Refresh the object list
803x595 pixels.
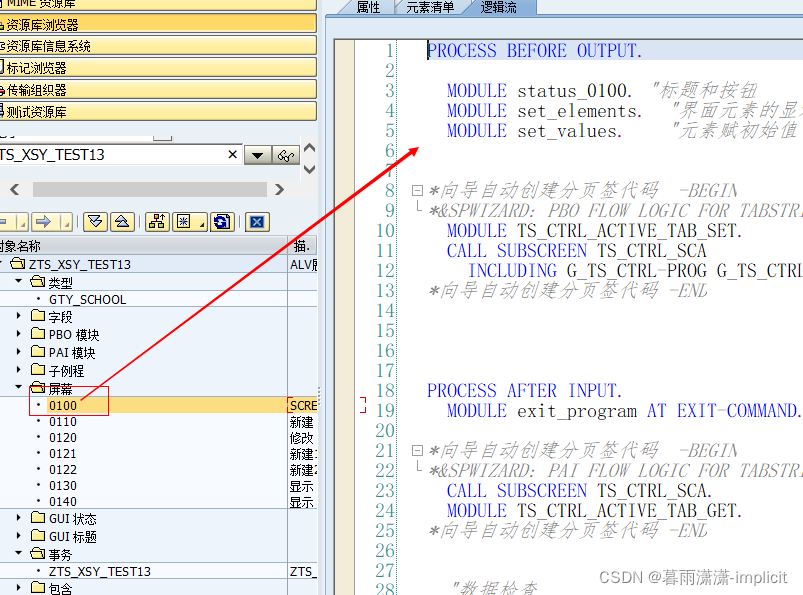tap(222, 222)
